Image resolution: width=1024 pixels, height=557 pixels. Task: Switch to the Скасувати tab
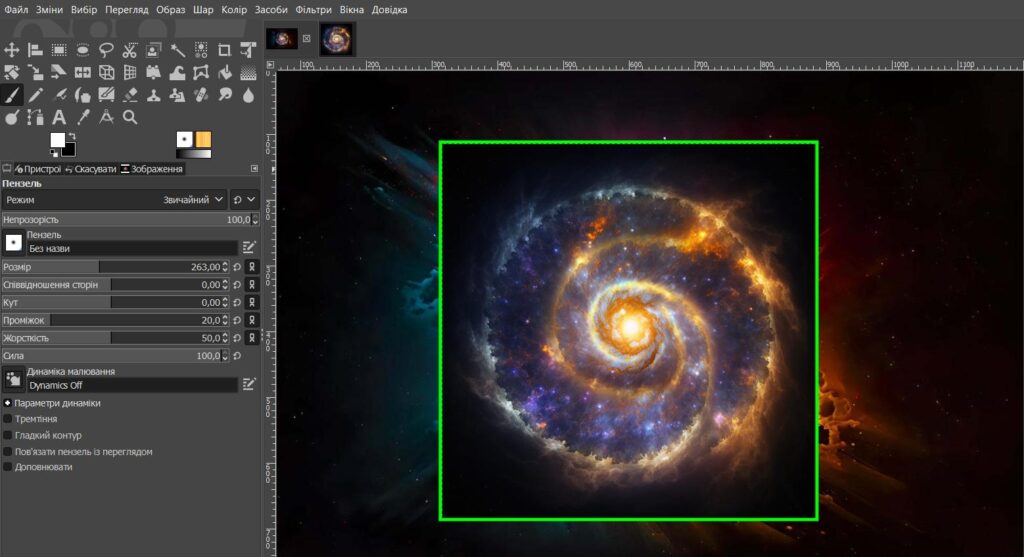[x=90, y=168]
